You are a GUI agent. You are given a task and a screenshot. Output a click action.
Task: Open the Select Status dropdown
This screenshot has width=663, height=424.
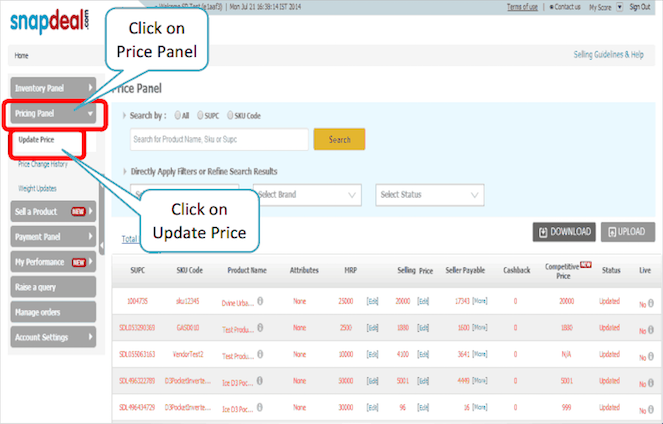430,194
